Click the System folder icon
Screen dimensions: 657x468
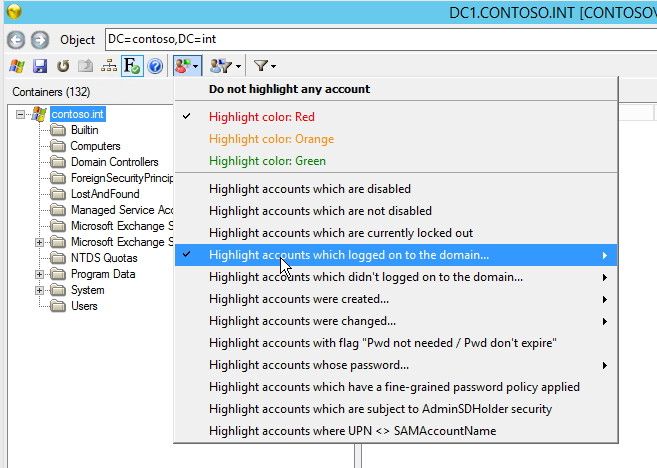pyautogui.click(x=58, y=290)
